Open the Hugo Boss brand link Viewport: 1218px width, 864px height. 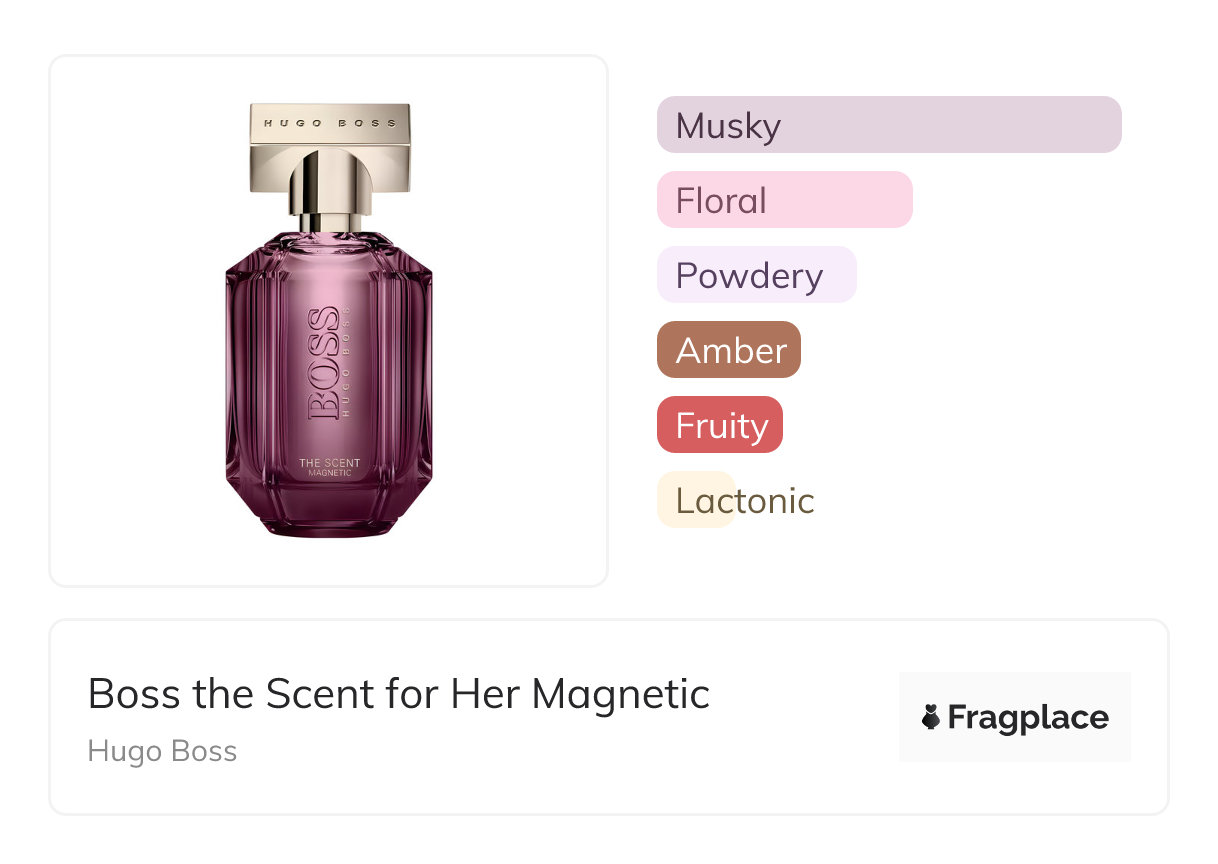pyautogui.click(x=162, y=751)
